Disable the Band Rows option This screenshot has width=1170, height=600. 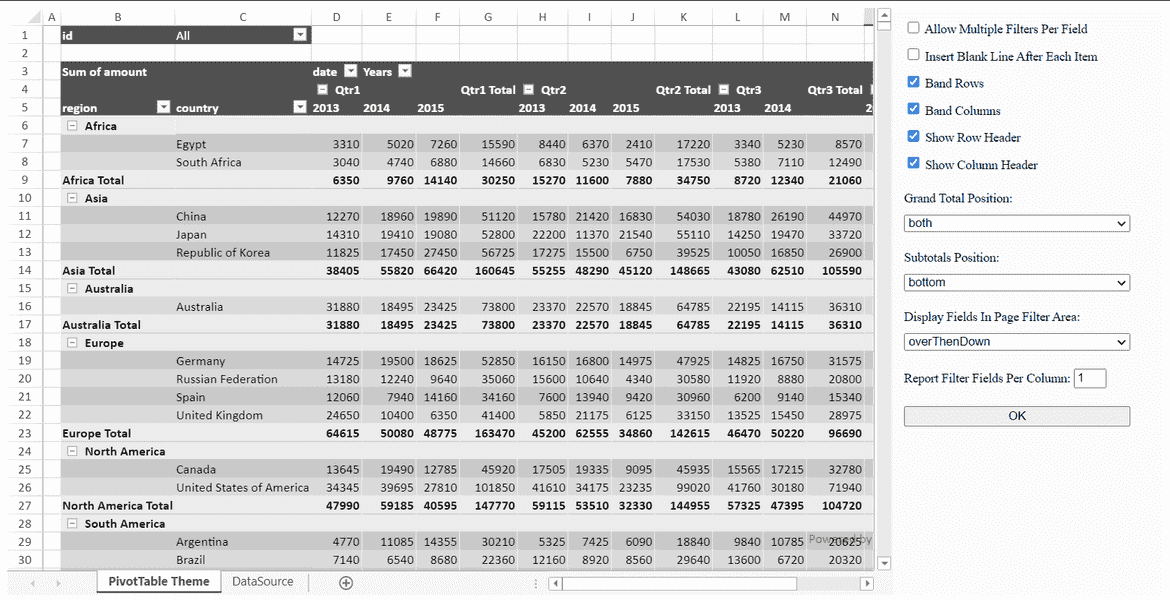click(913, 83)
